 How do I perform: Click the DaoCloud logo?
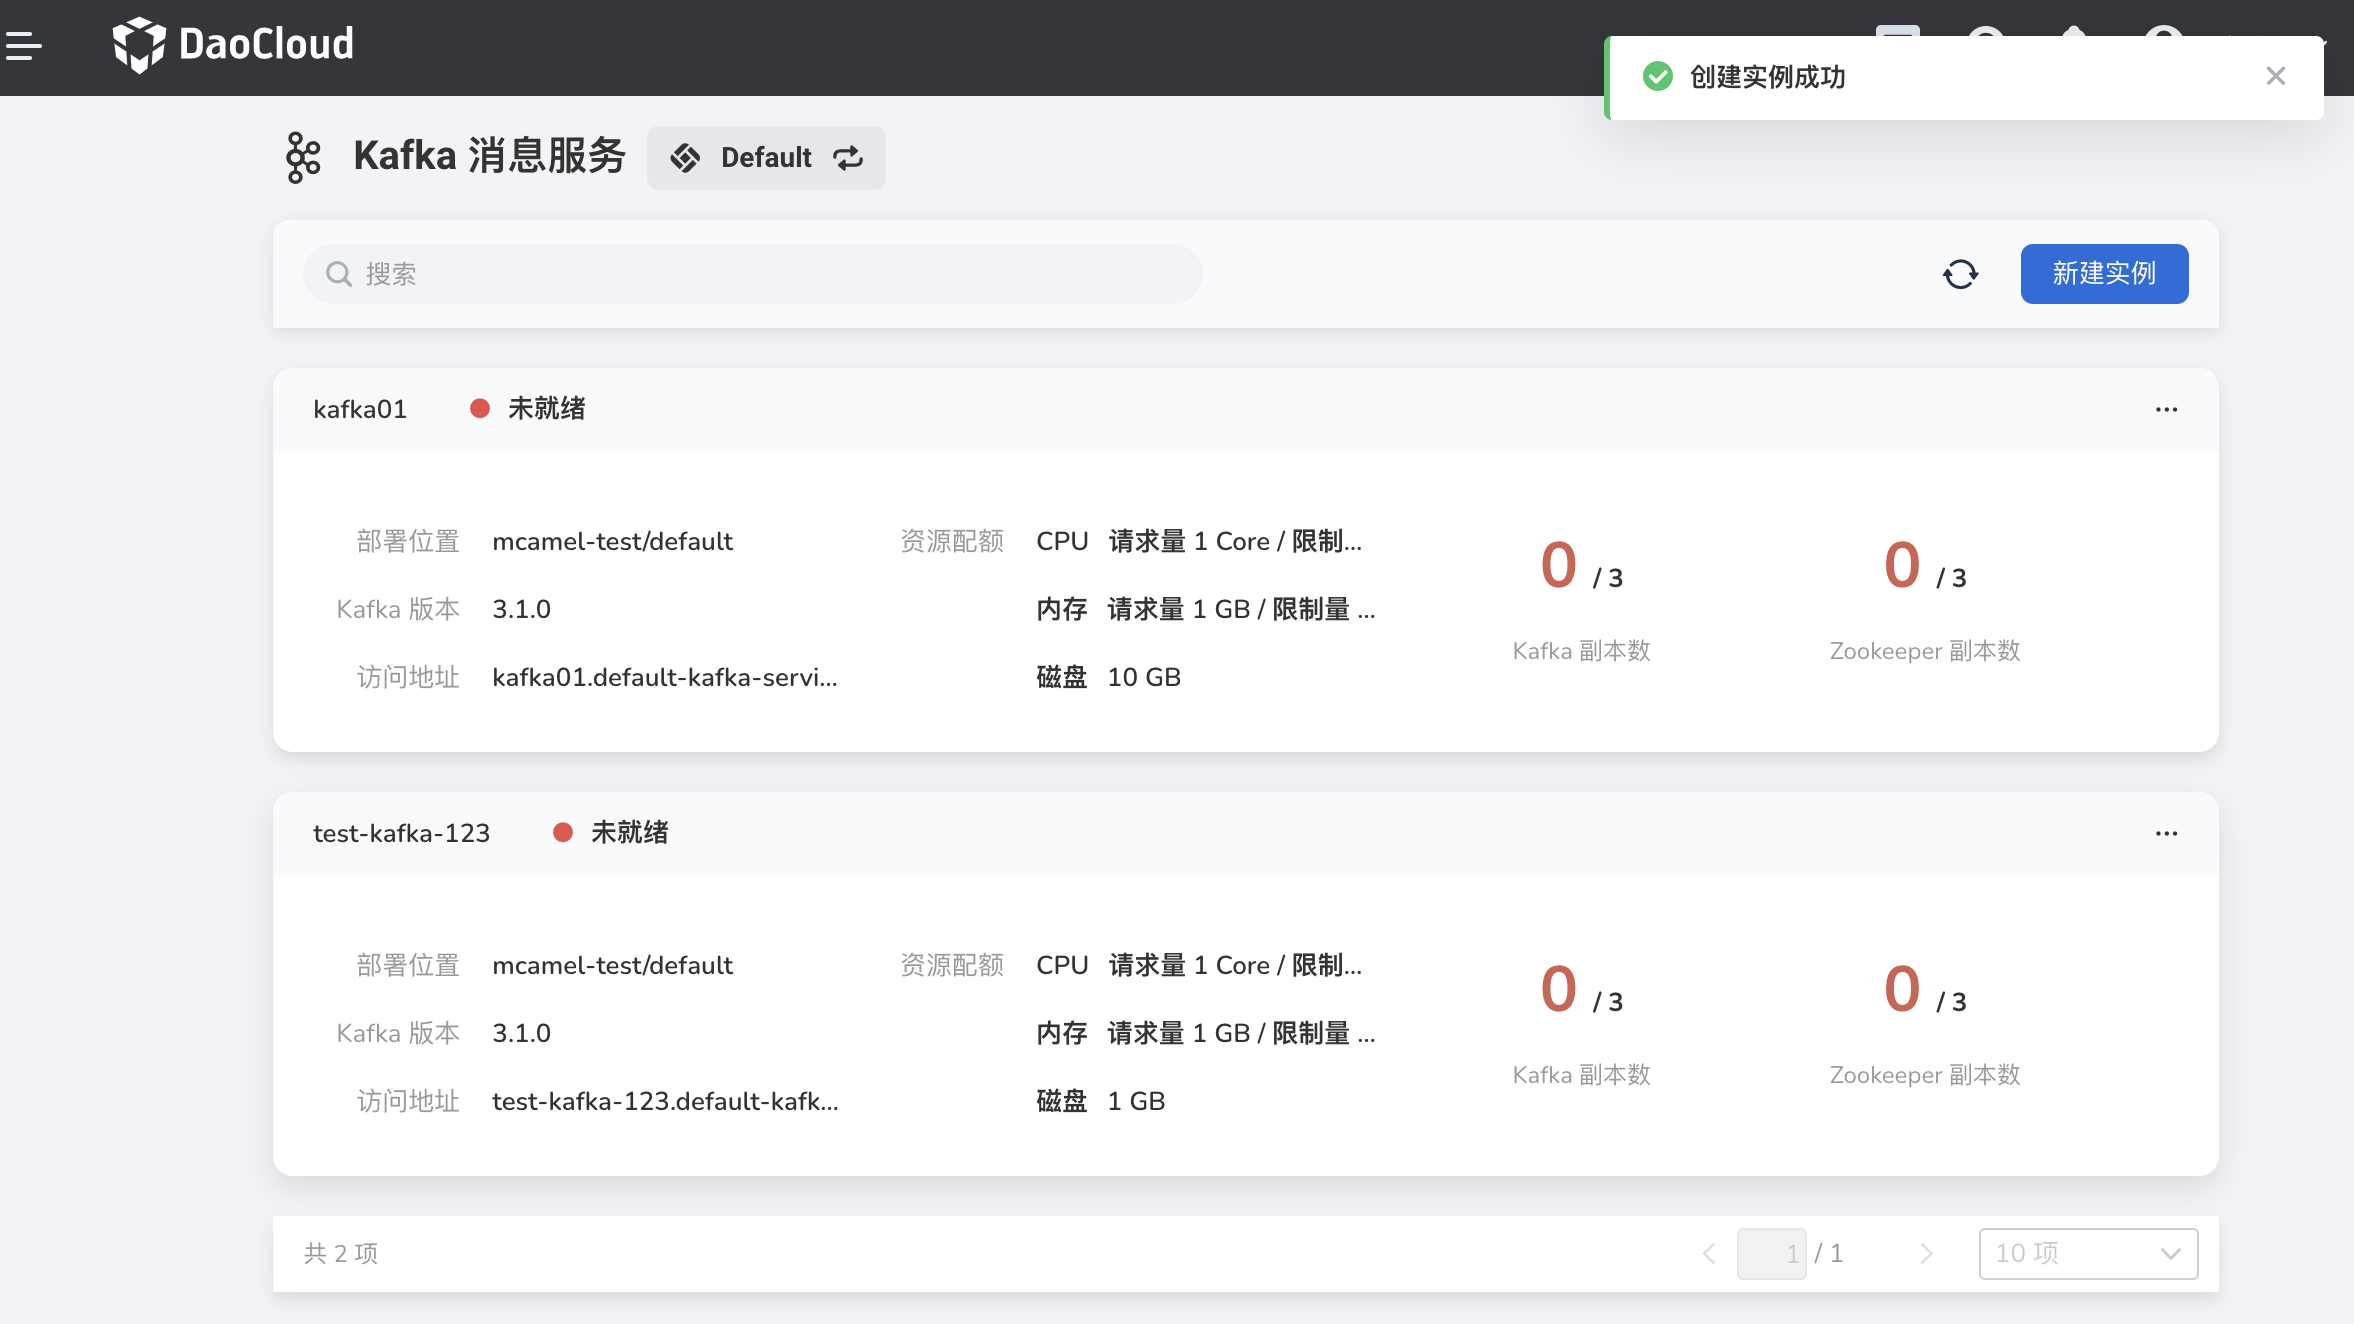tap(233, 44)
